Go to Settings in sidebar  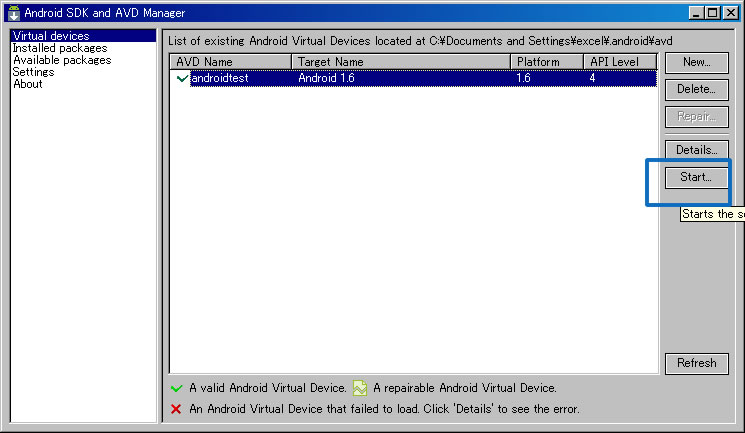coord(33,72)
